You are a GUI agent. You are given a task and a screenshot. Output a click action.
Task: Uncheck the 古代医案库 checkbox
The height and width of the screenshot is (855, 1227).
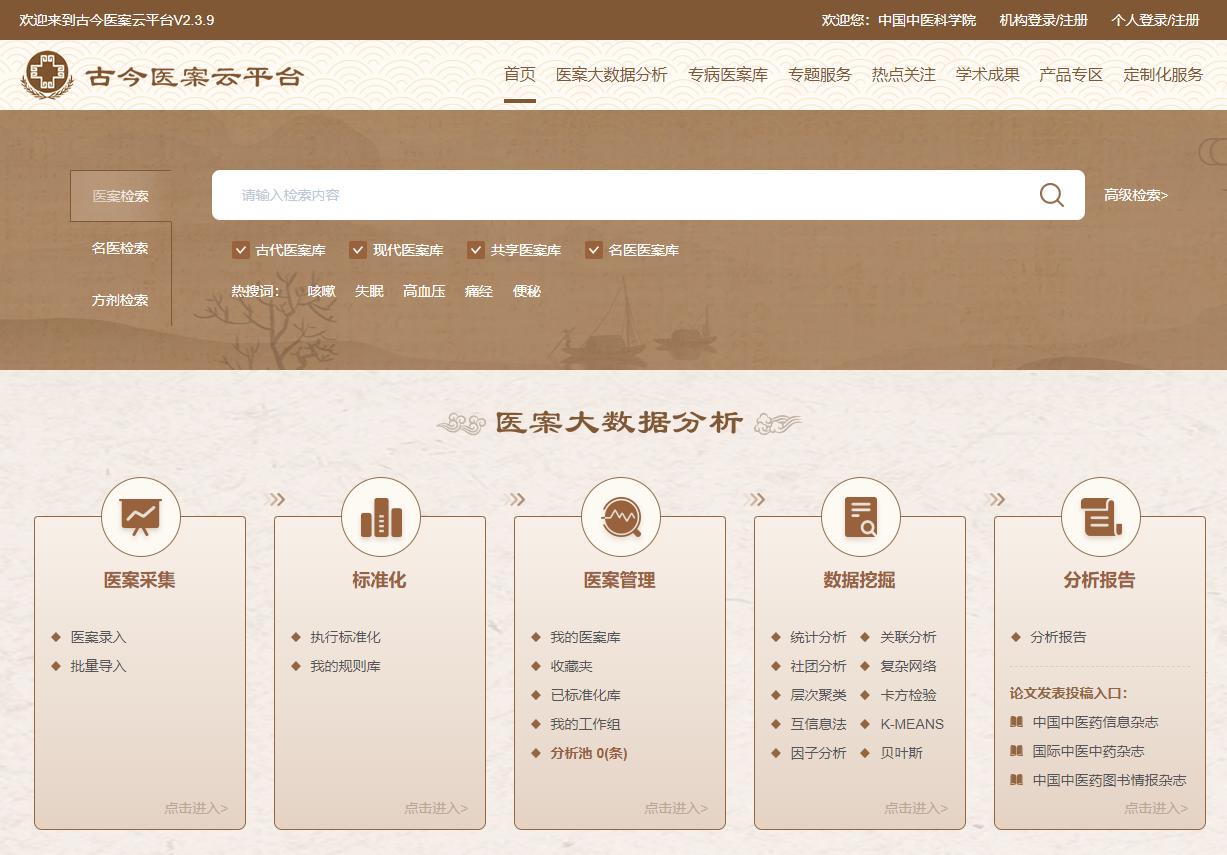pyautogui.click(x=240, y=250)
